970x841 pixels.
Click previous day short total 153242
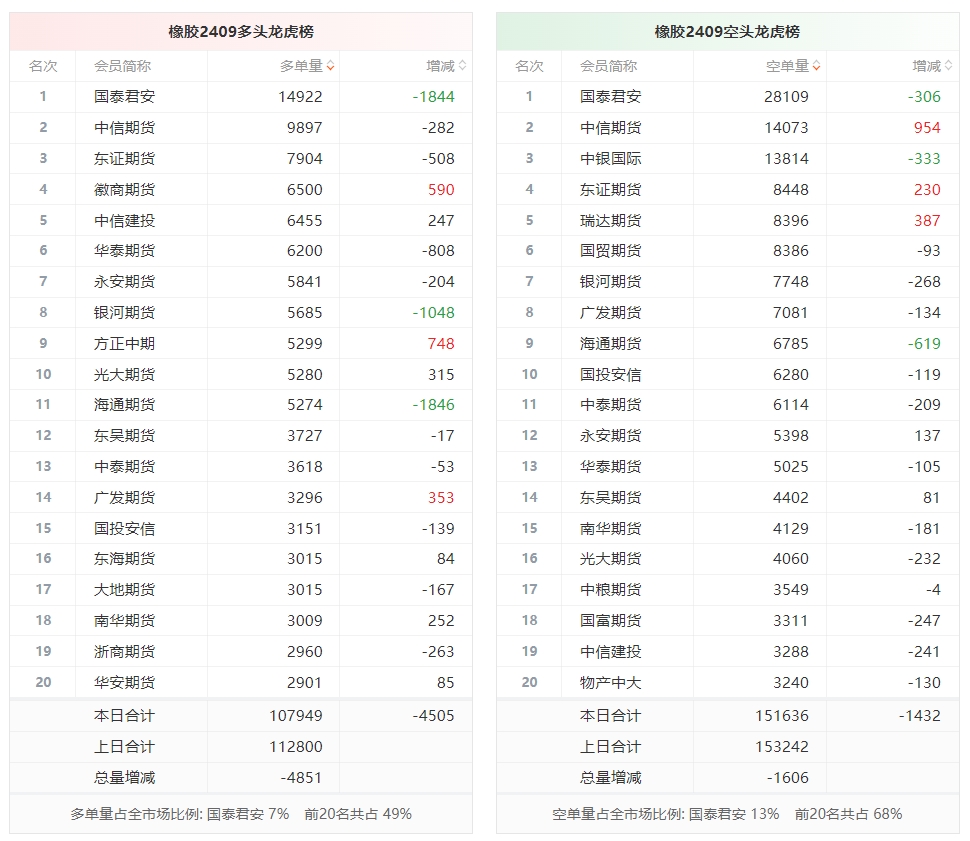[782, 747]
